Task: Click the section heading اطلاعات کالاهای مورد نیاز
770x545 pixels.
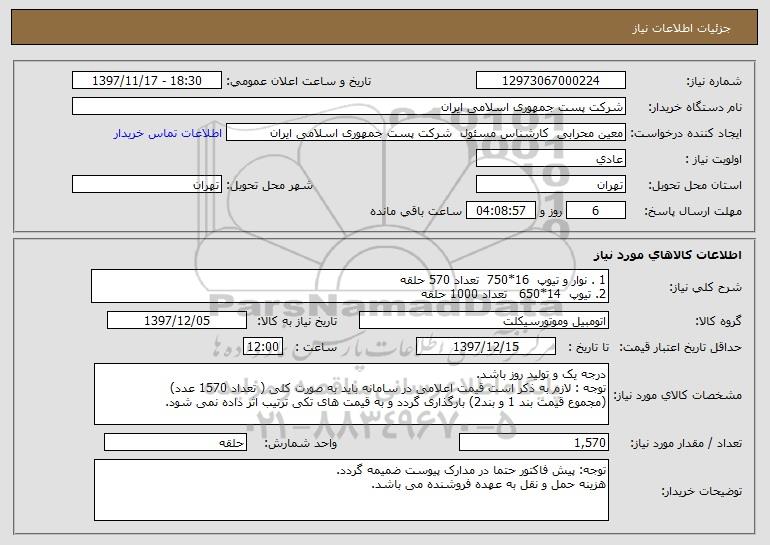Action: pos(667,255)
